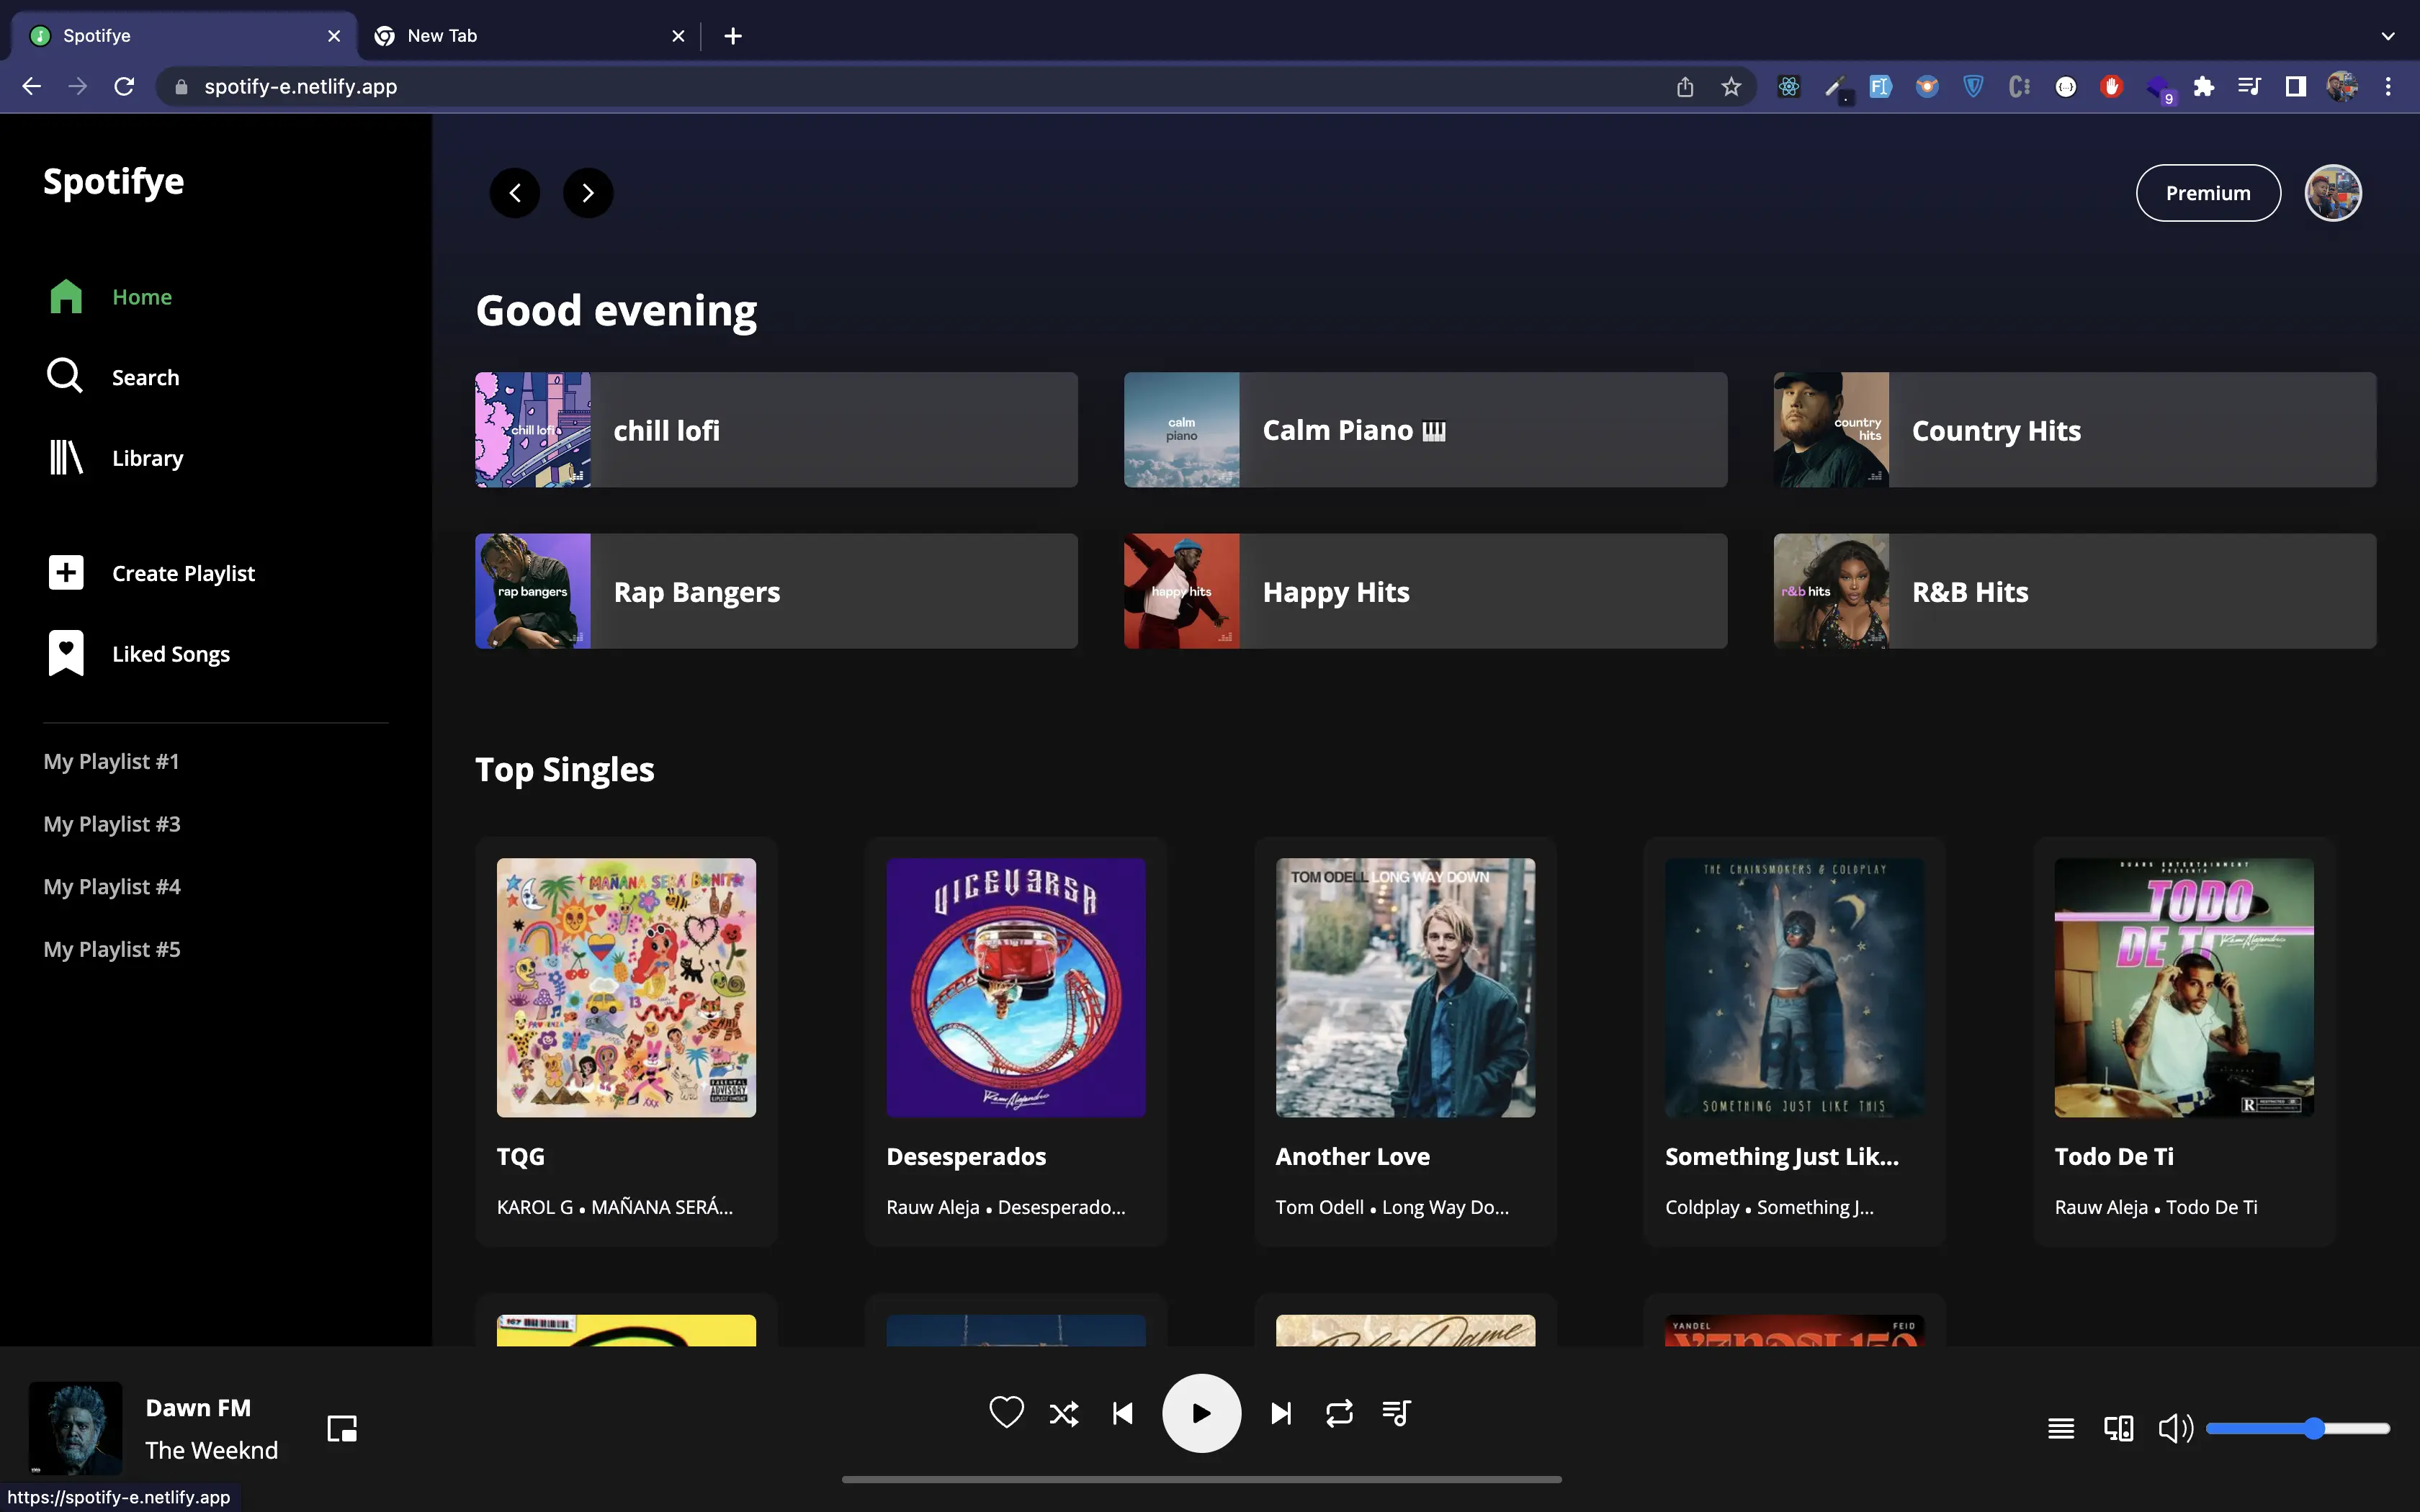Open the Another Love album cover
Screen dimensions: 2420x1512
click(1405, 987)
